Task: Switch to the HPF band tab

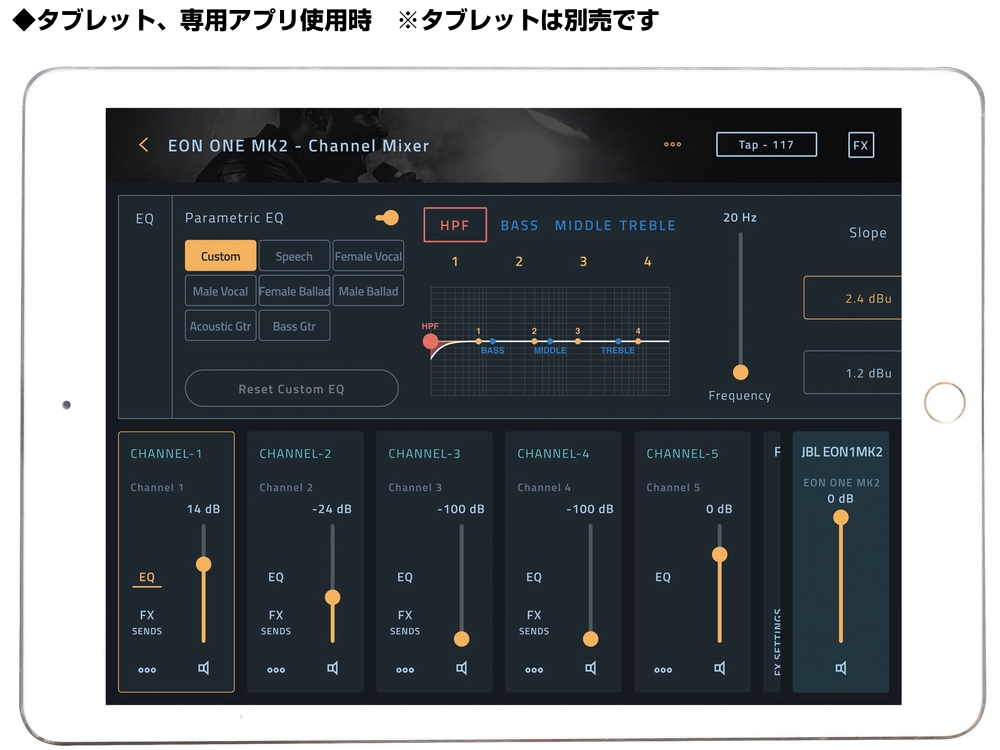Action: (455, 224)
